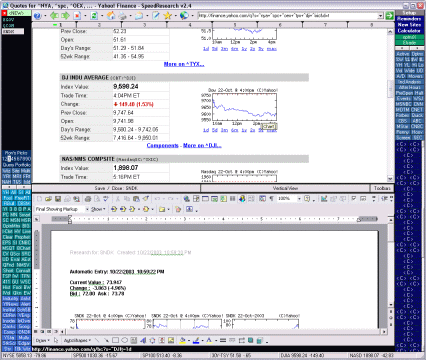The height and width of the screenshot is (360, 426).
Task: Click the yellow Favorites star icon
Action: tap(167, 15)
